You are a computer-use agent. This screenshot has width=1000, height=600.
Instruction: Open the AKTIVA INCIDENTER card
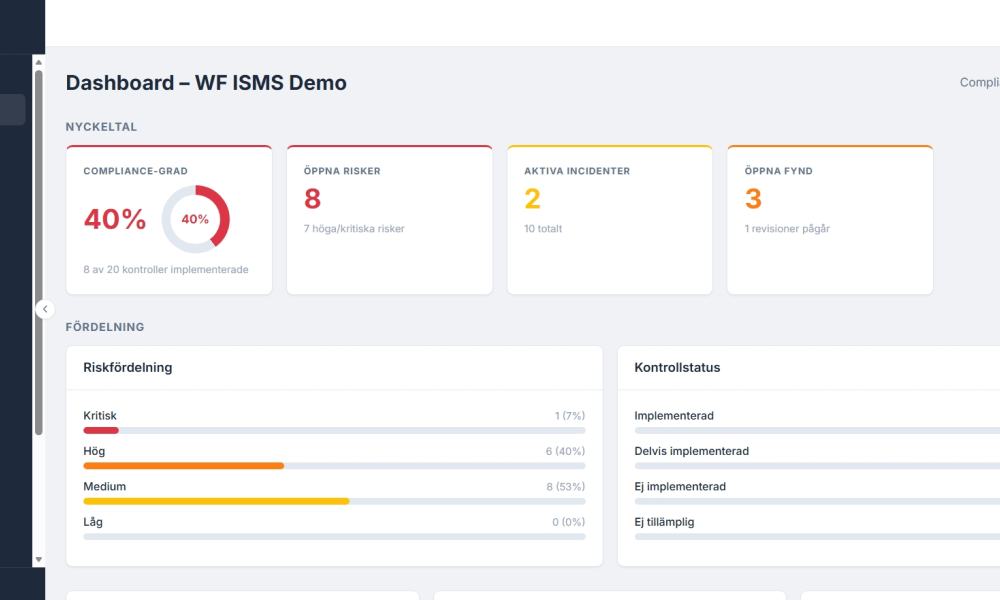coord(609,219)
